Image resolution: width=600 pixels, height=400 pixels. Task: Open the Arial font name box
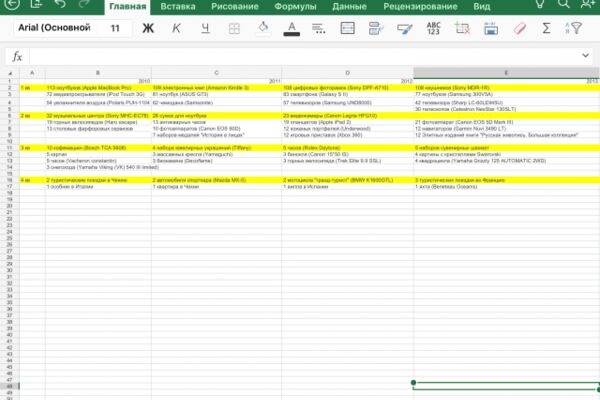point(54,28)
